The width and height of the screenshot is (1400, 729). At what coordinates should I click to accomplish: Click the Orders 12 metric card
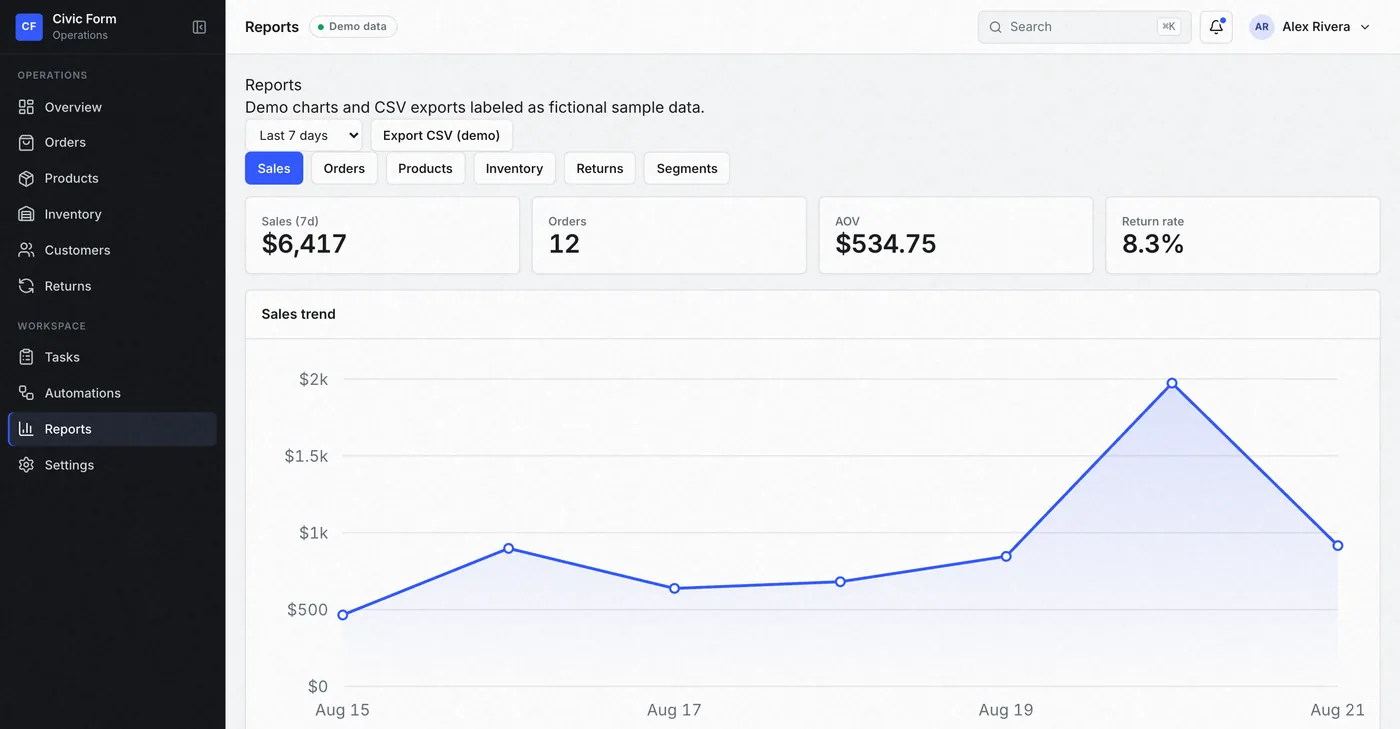click(x=669, y=235)
